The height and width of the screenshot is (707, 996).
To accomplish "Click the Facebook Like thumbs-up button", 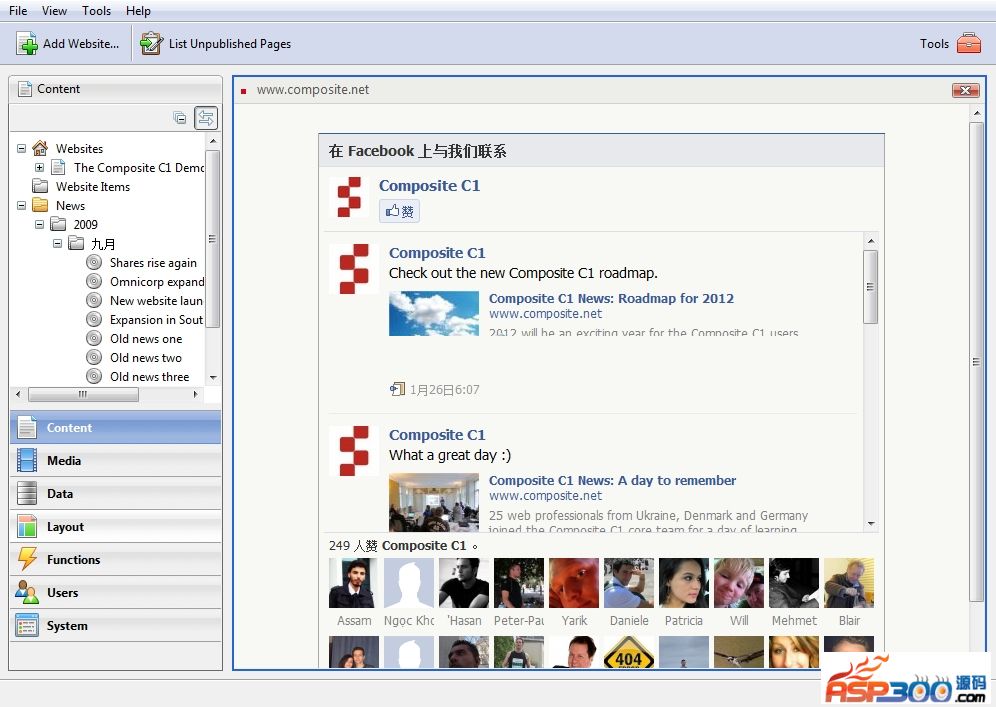I will (x=400, y=211).
